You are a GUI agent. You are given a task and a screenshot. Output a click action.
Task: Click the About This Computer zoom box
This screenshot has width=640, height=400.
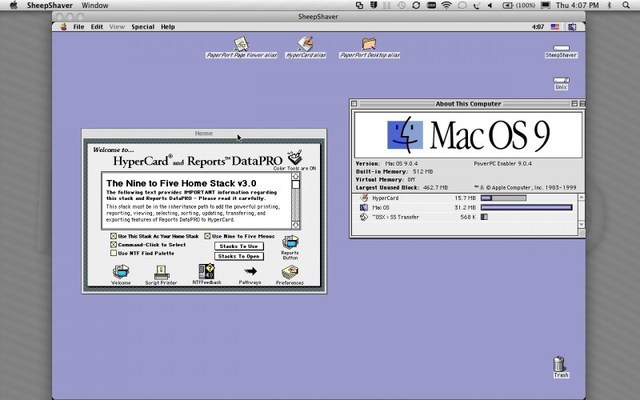pyautogui.click(x=574, y=104)
